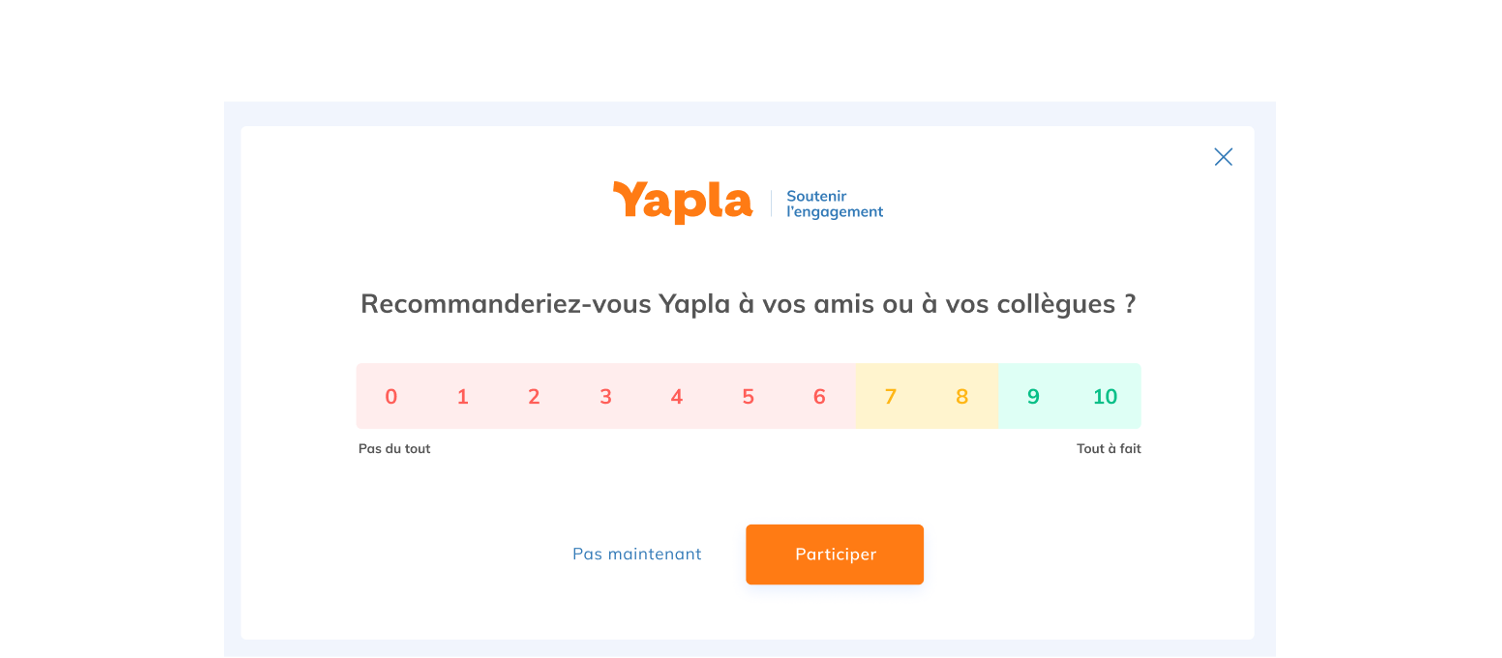Choose the top rating 10
This screenshot has height=658, width=1502.
(1105, 396)
